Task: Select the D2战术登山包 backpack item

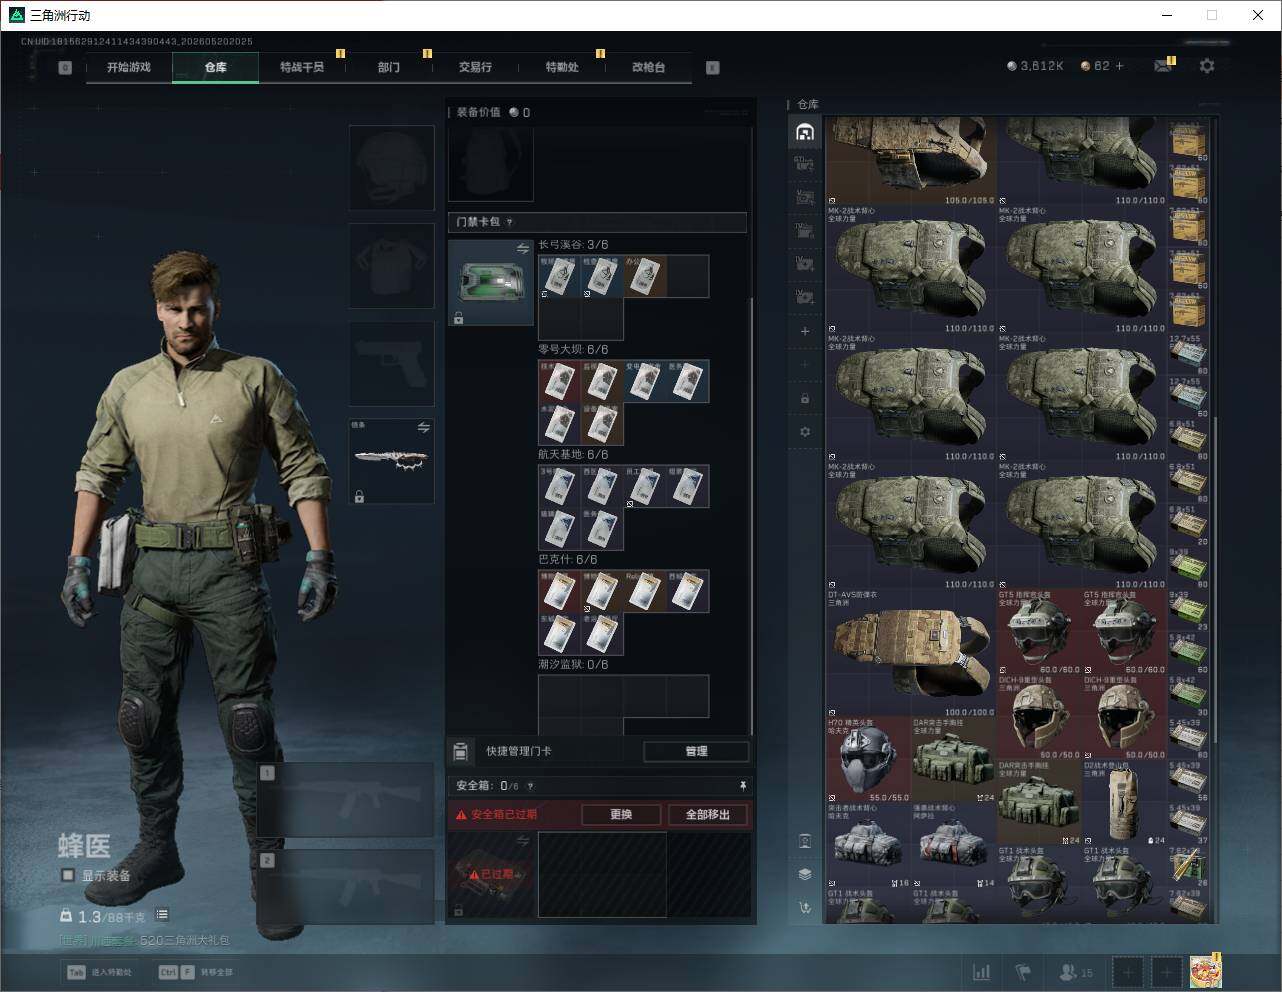Action: 1124,803
